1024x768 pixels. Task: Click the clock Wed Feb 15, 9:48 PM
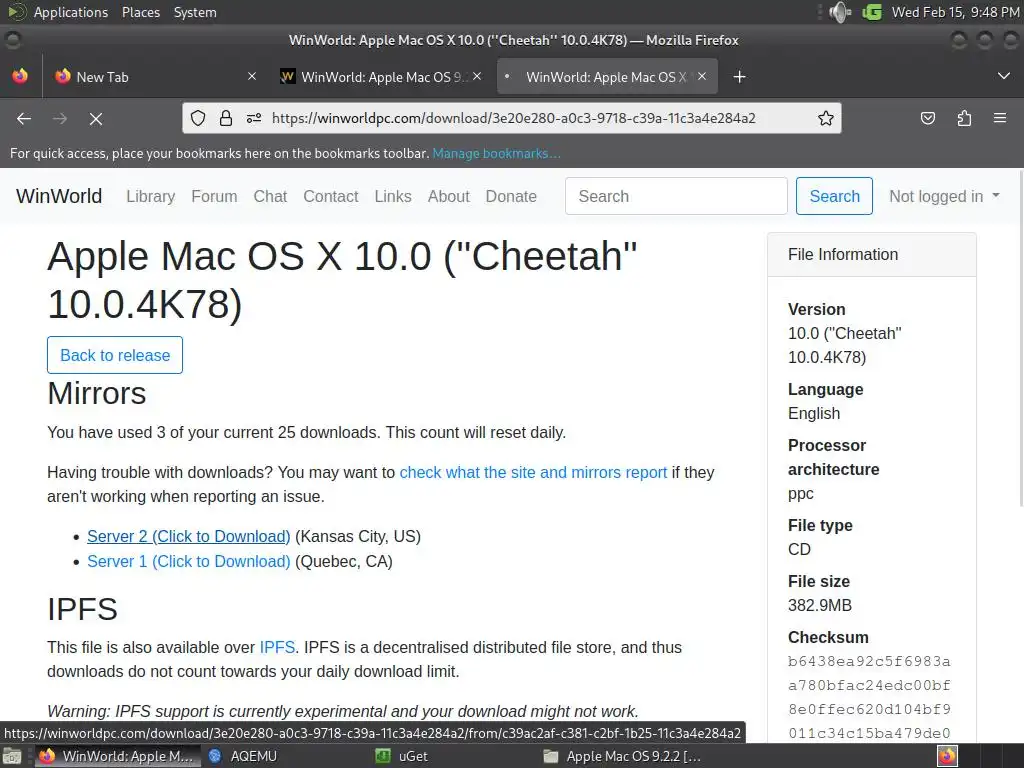(x=955, y=12)
